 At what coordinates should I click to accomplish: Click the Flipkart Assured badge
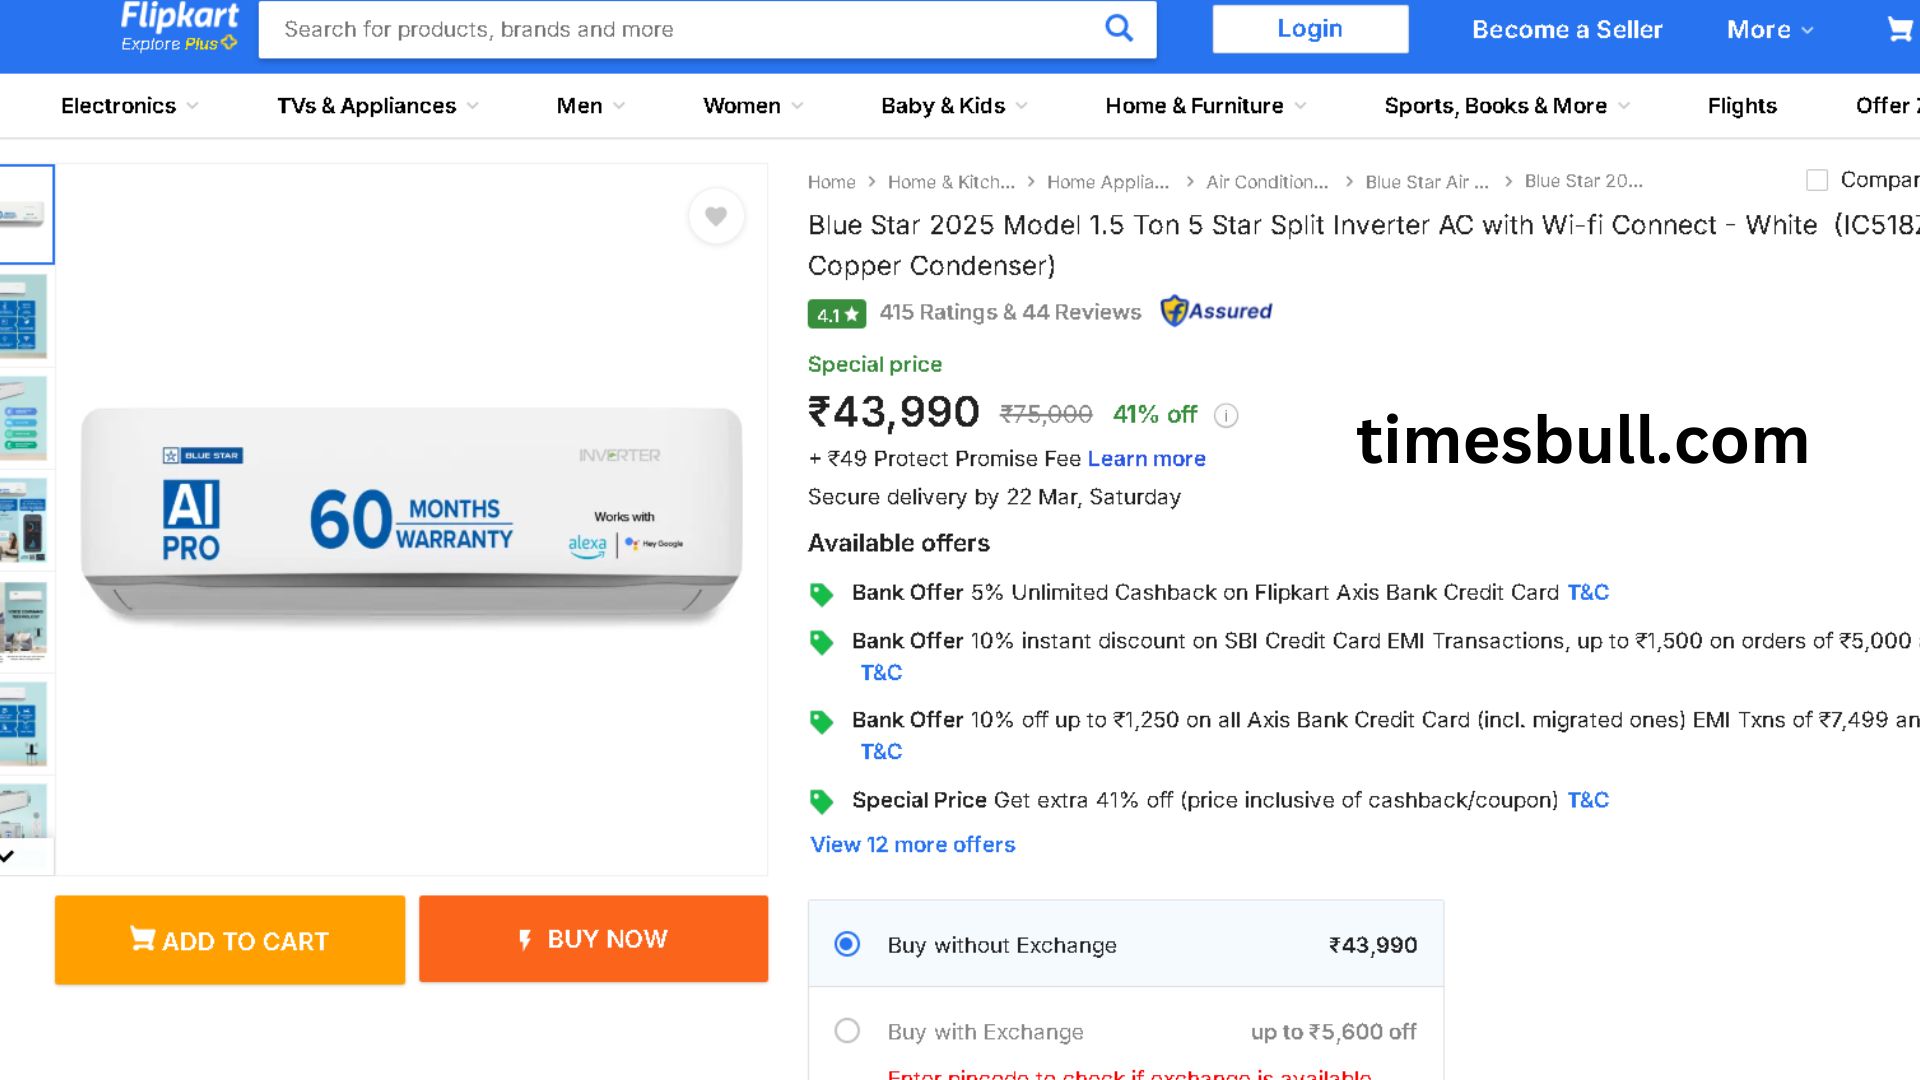click(1216, 311)
